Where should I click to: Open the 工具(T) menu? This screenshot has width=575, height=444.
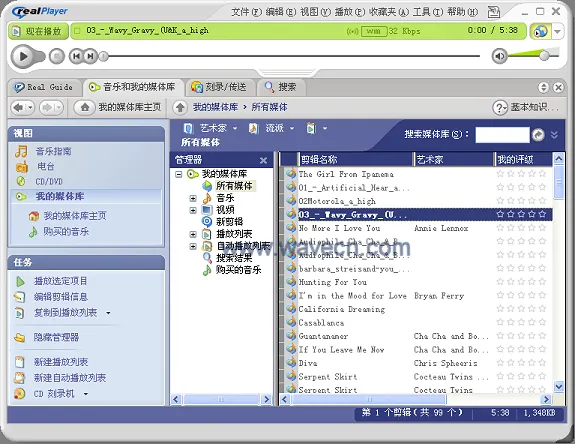428,12
